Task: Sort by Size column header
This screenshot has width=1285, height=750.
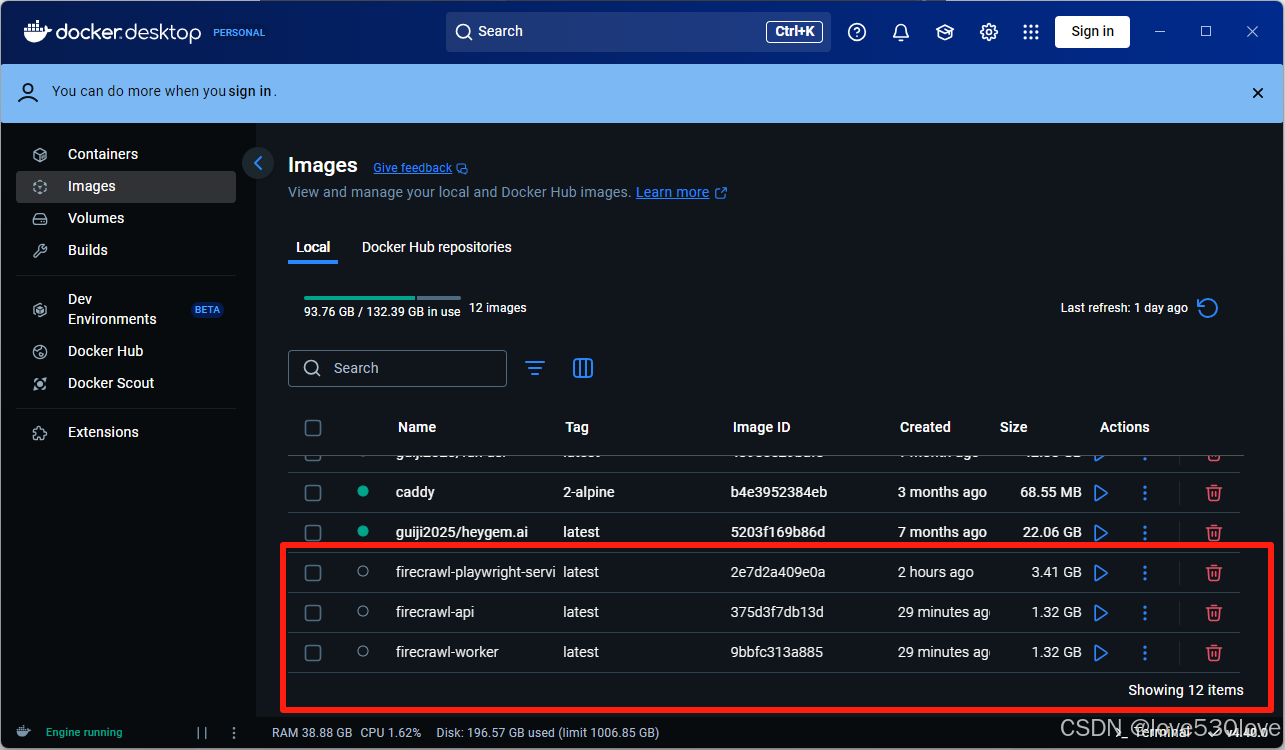Action: [1013, 427]
